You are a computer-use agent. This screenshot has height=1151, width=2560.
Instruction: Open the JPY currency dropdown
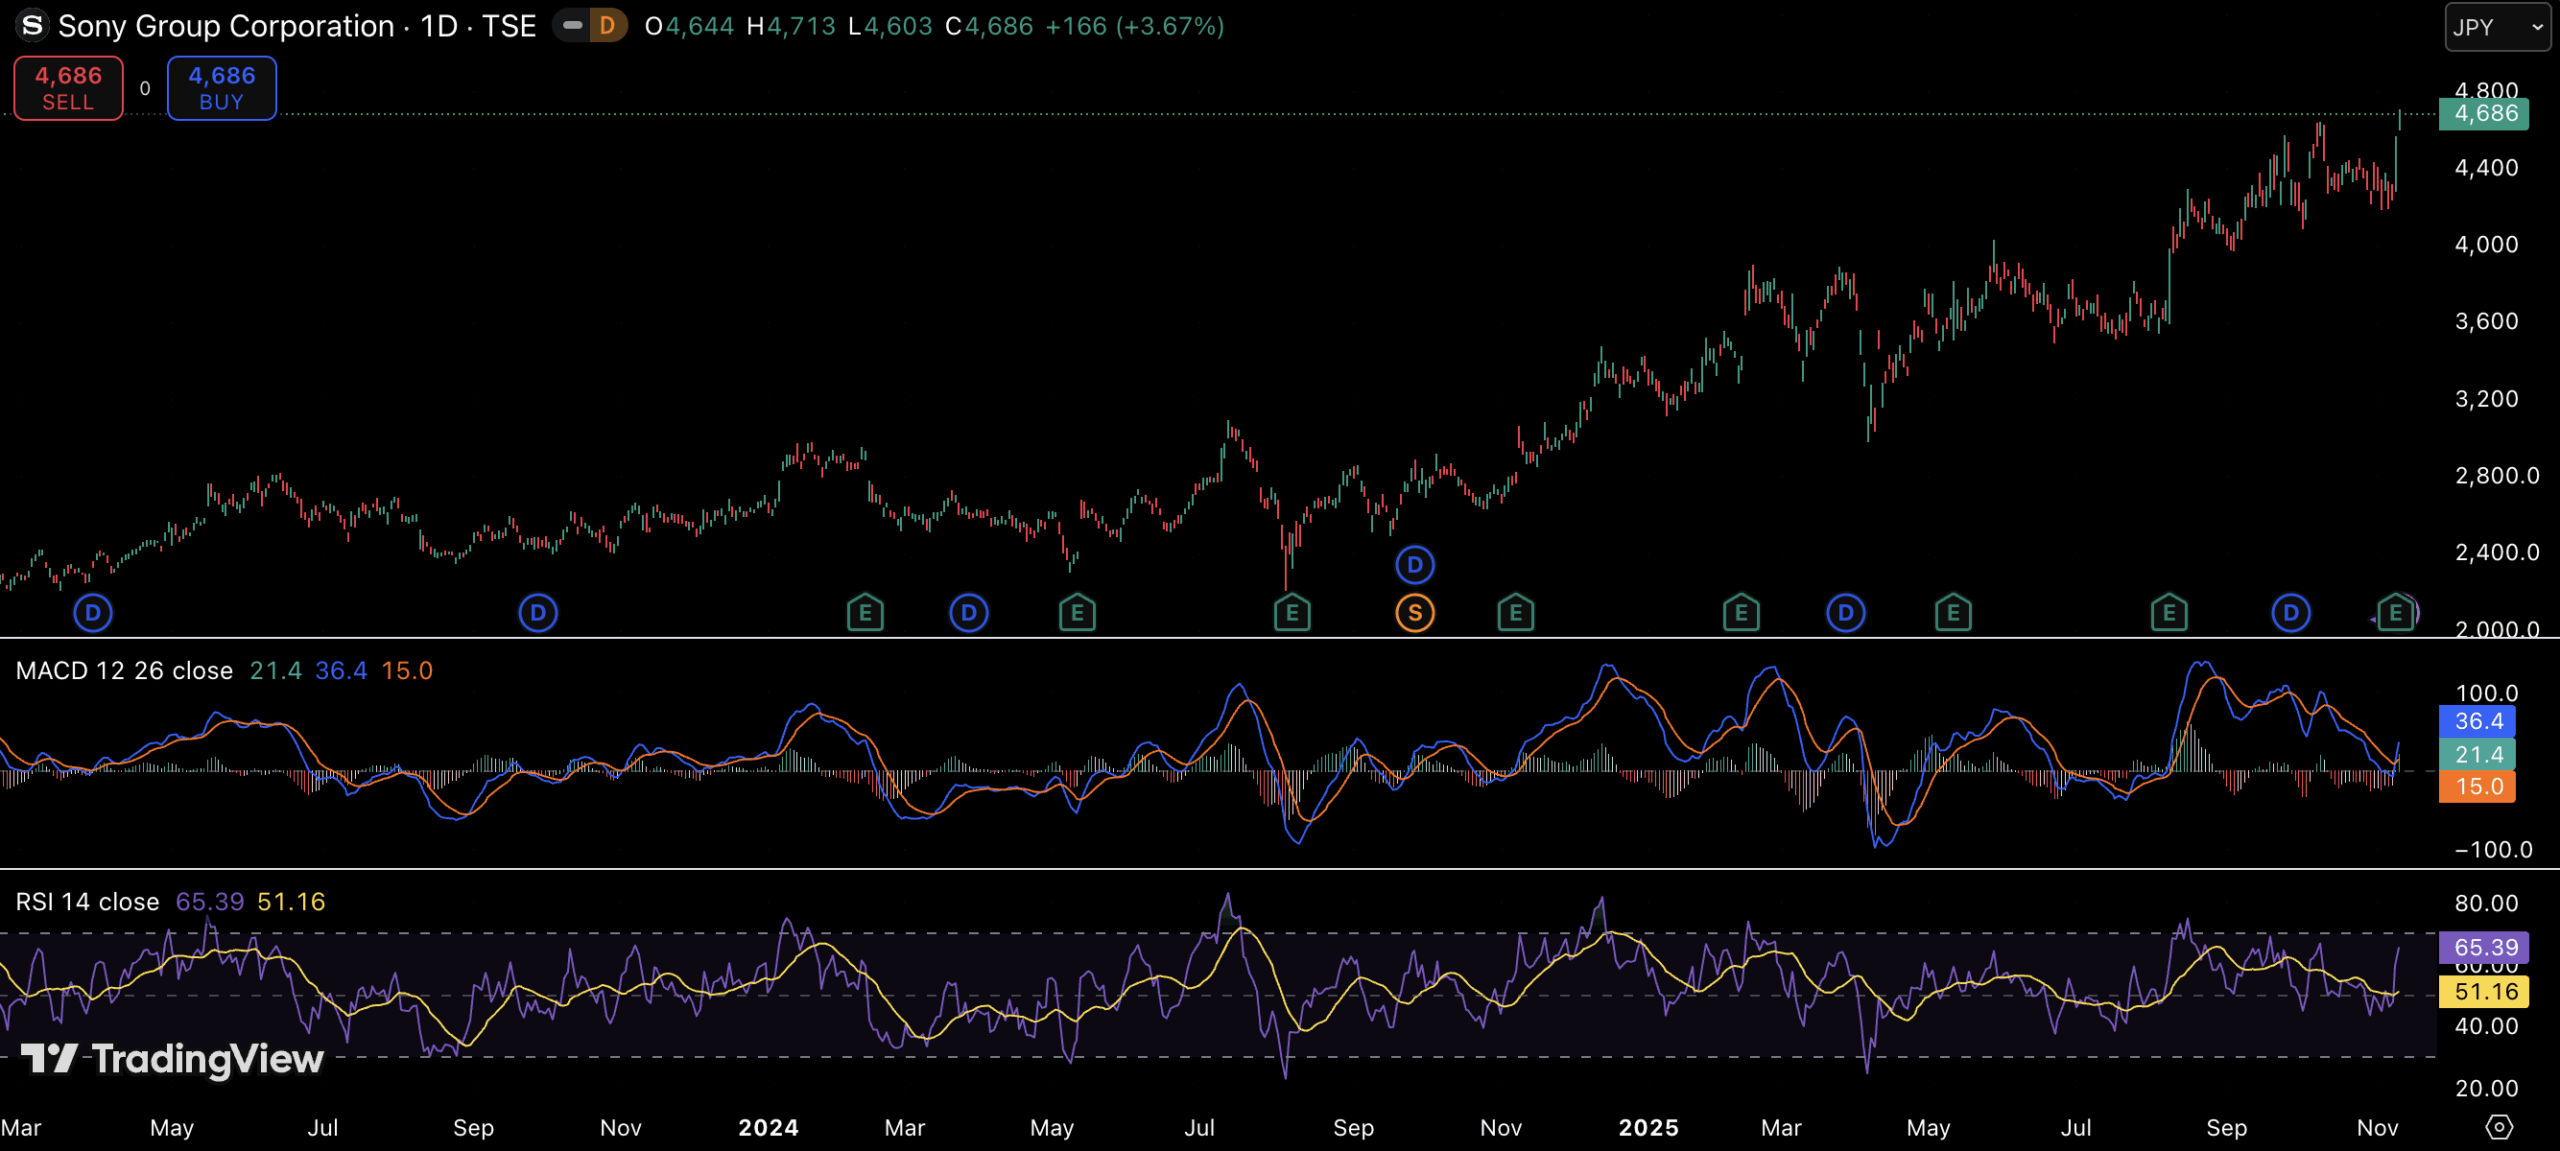[x=2497, y=27]
